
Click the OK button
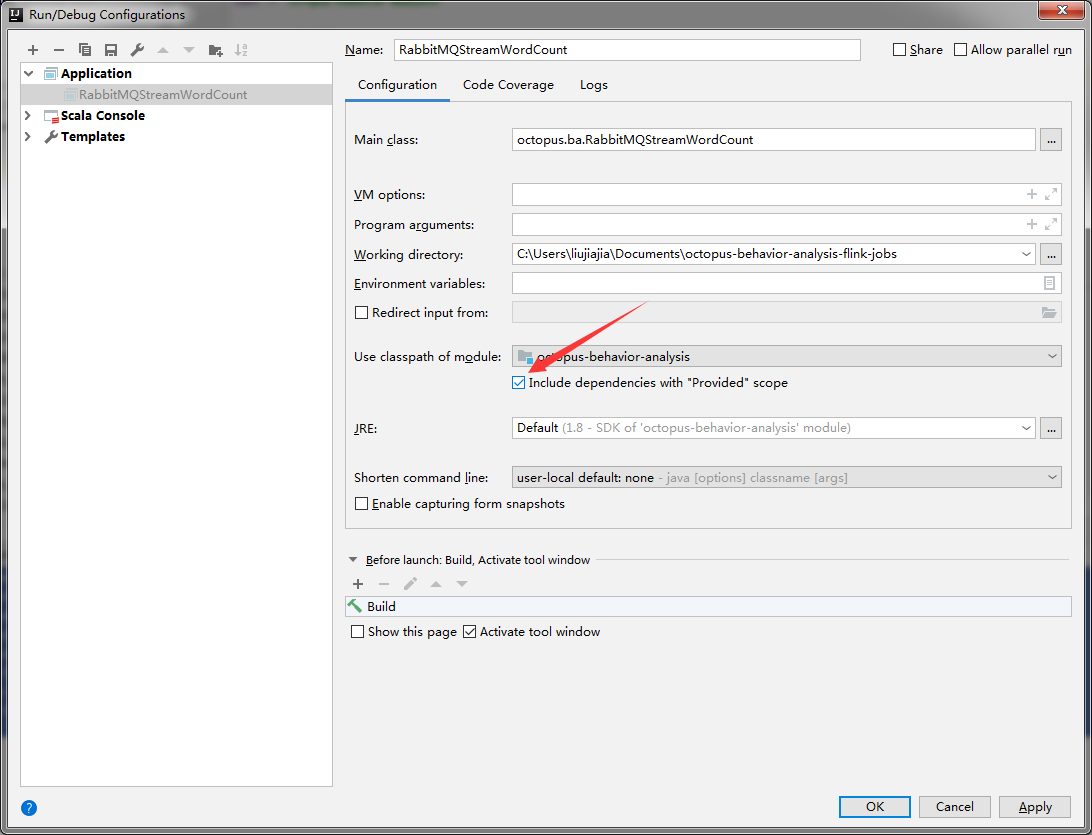click(874, 807)
